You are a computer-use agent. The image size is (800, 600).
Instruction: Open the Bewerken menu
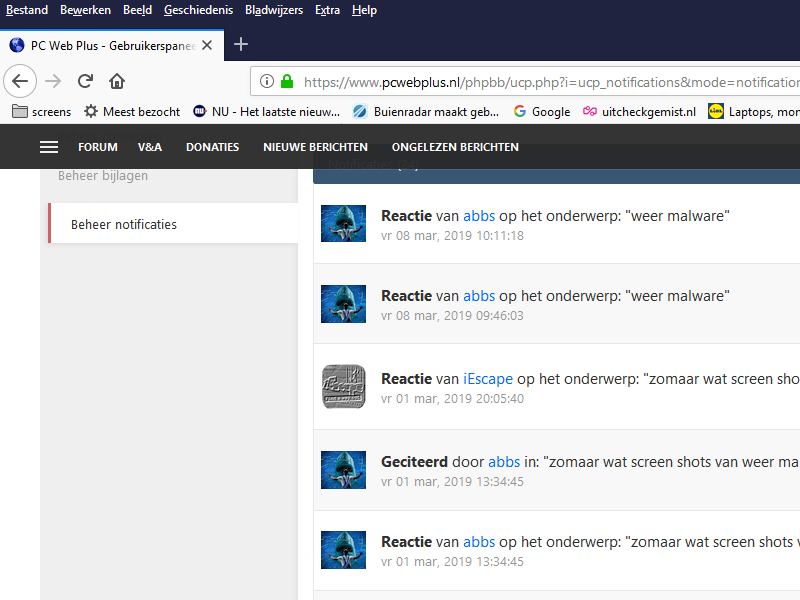pyautogui.click(x=85, y=10)
